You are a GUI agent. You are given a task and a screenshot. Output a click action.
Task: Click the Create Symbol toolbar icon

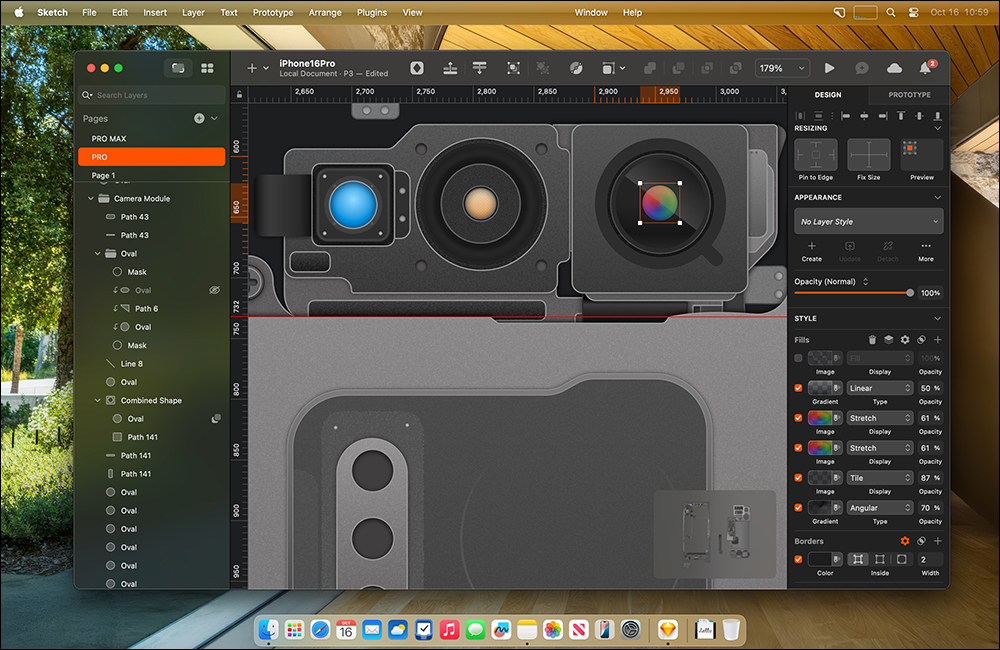(x=417, y=68)
